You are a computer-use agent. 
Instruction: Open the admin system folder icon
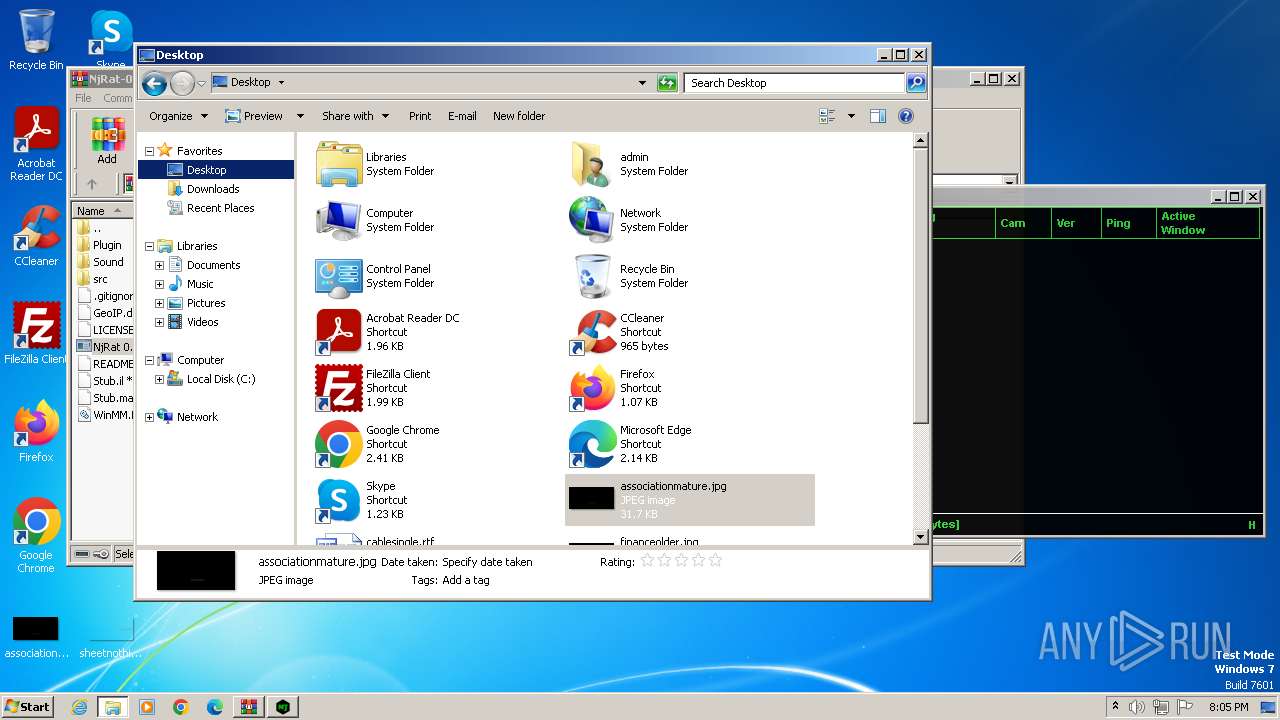(592, 164)
